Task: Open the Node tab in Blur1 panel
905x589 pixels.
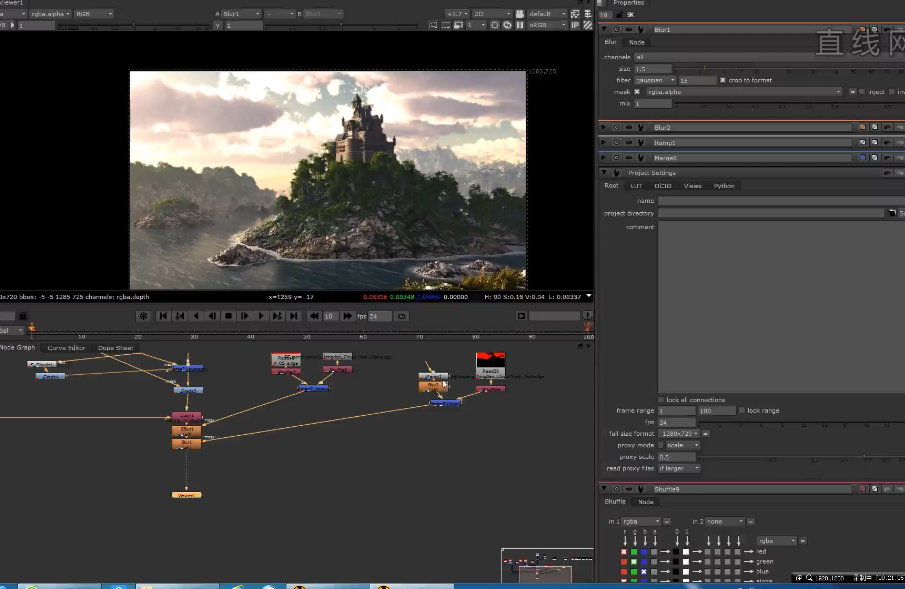Action: tap(637, 42)
